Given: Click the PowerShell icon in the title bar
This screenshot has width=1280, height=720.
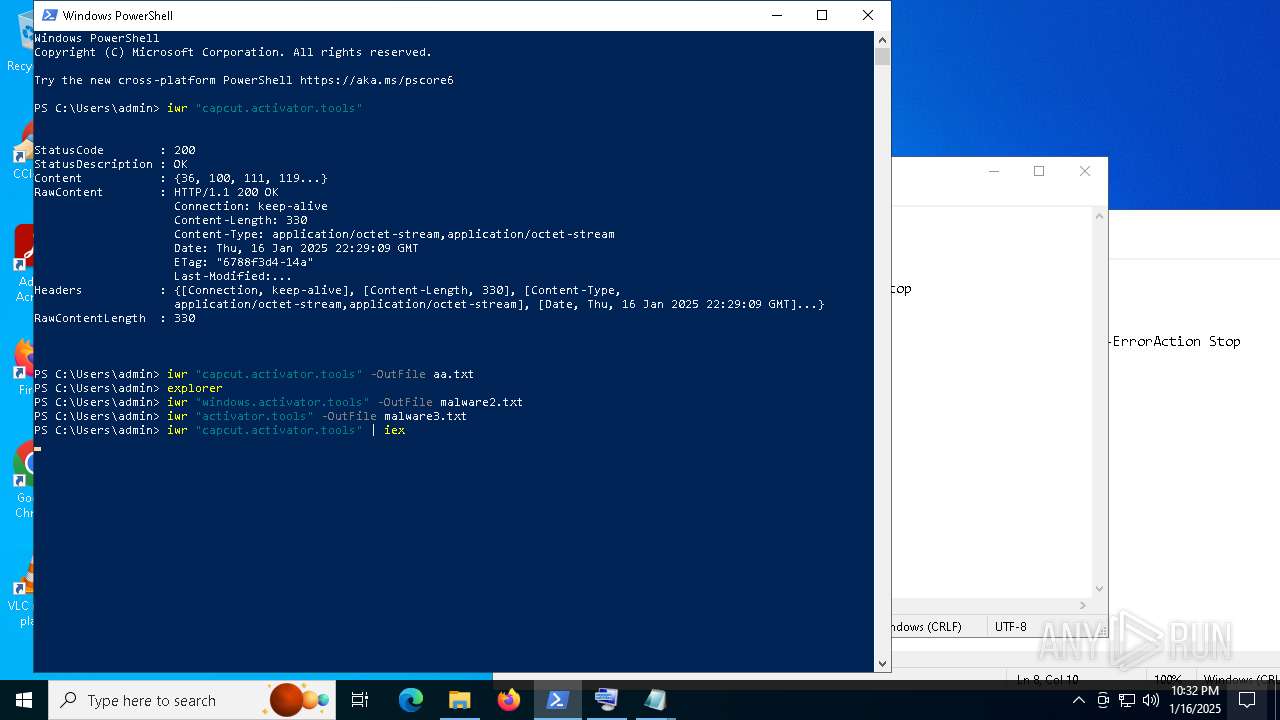Looking at the screenshot, I should [49, 15].
